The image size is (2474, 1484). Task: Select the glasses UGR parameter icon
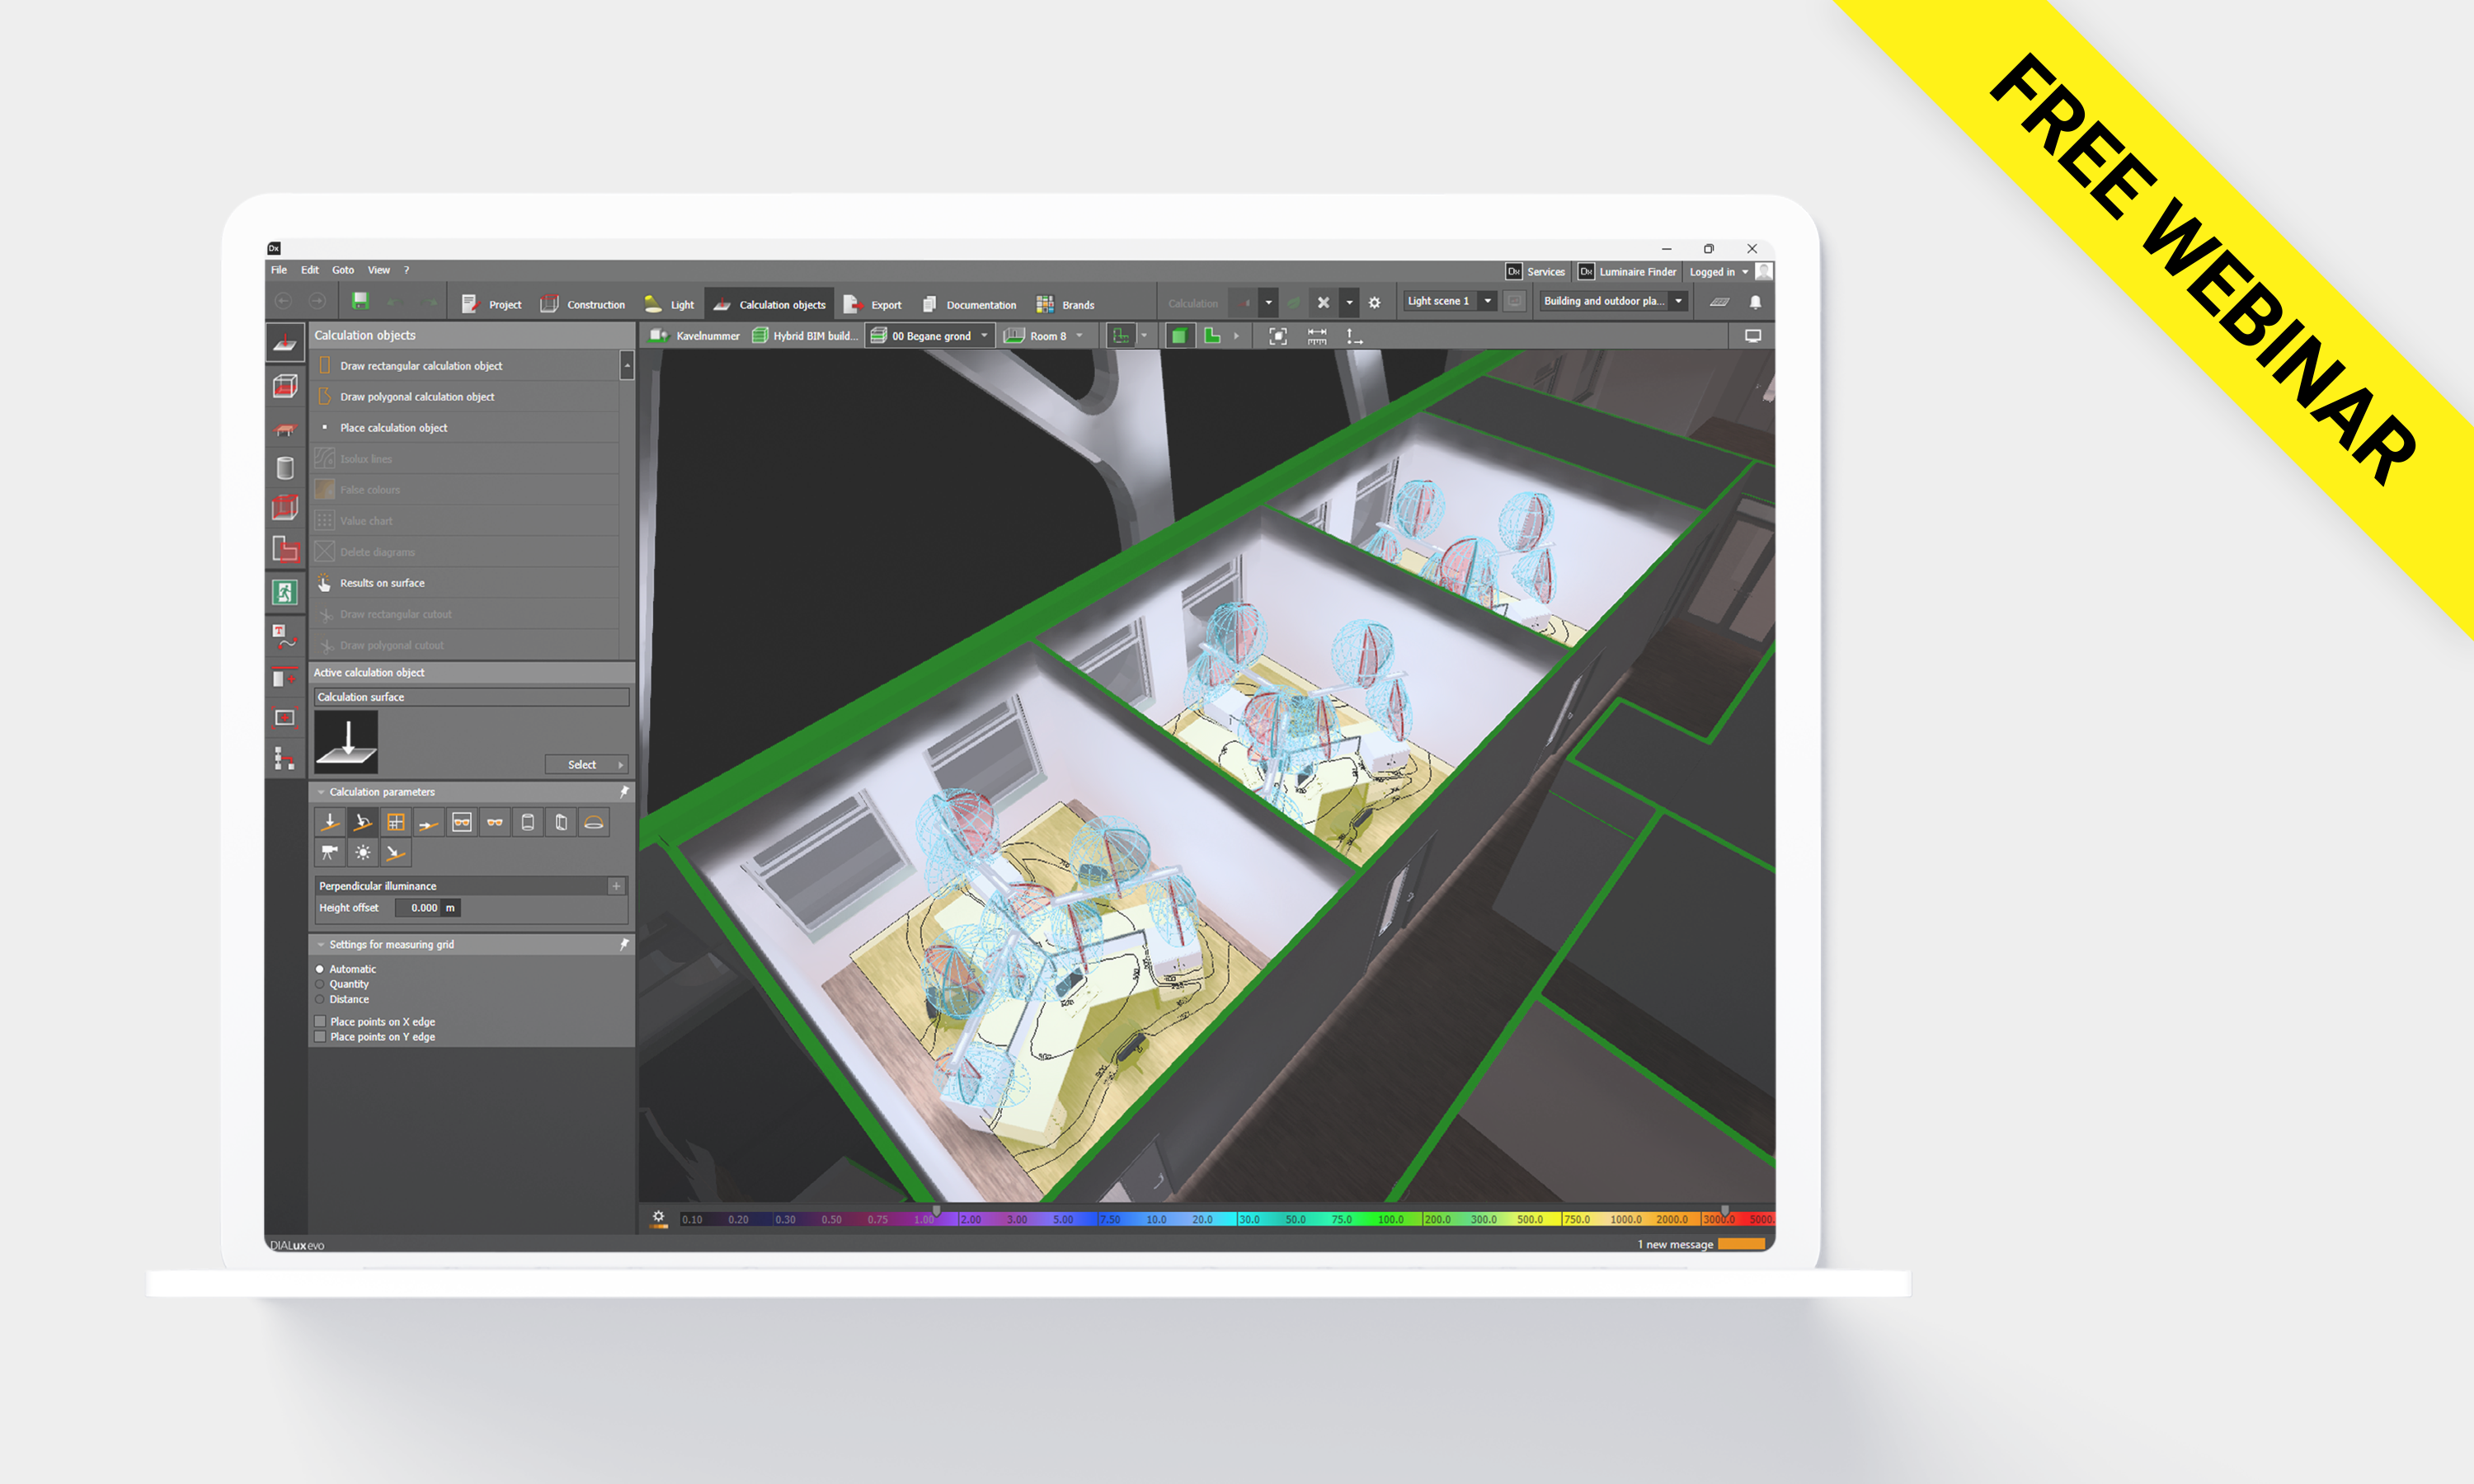coord(494,822)
